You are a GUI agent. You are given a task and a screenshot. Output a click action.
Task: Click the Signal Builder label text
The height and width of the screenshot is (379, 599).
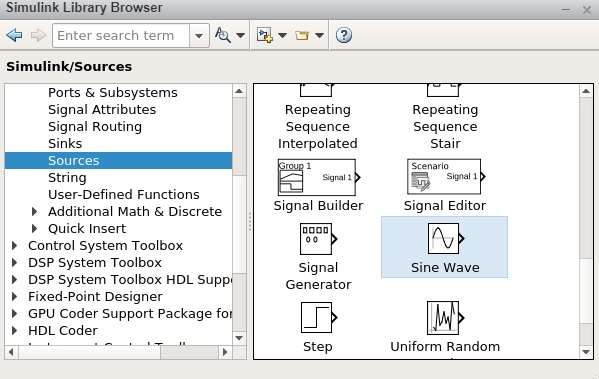[x=318, y=206]
